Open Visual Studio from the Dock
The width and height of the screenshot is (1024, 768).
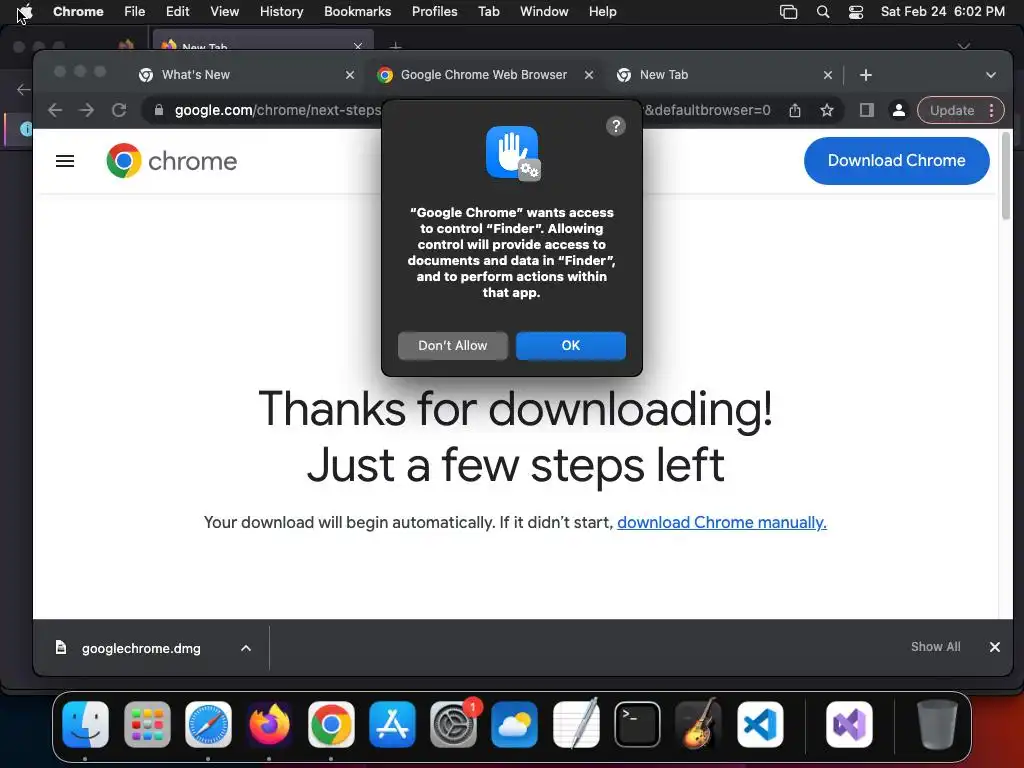coord(849,724)
